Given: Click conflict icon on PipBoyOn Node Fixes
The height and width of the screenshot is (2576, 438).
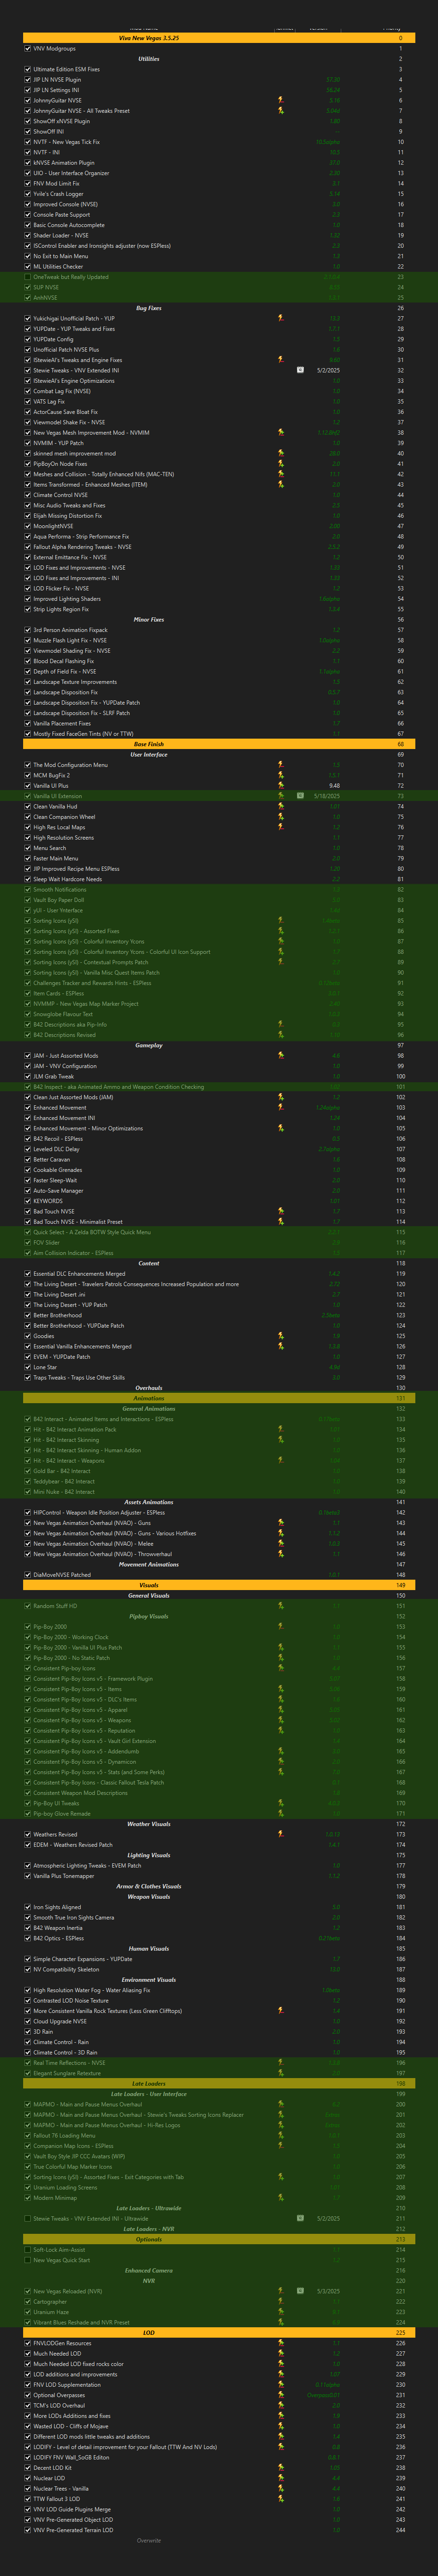Looking at the screenshot, I should tap(280, 463).
